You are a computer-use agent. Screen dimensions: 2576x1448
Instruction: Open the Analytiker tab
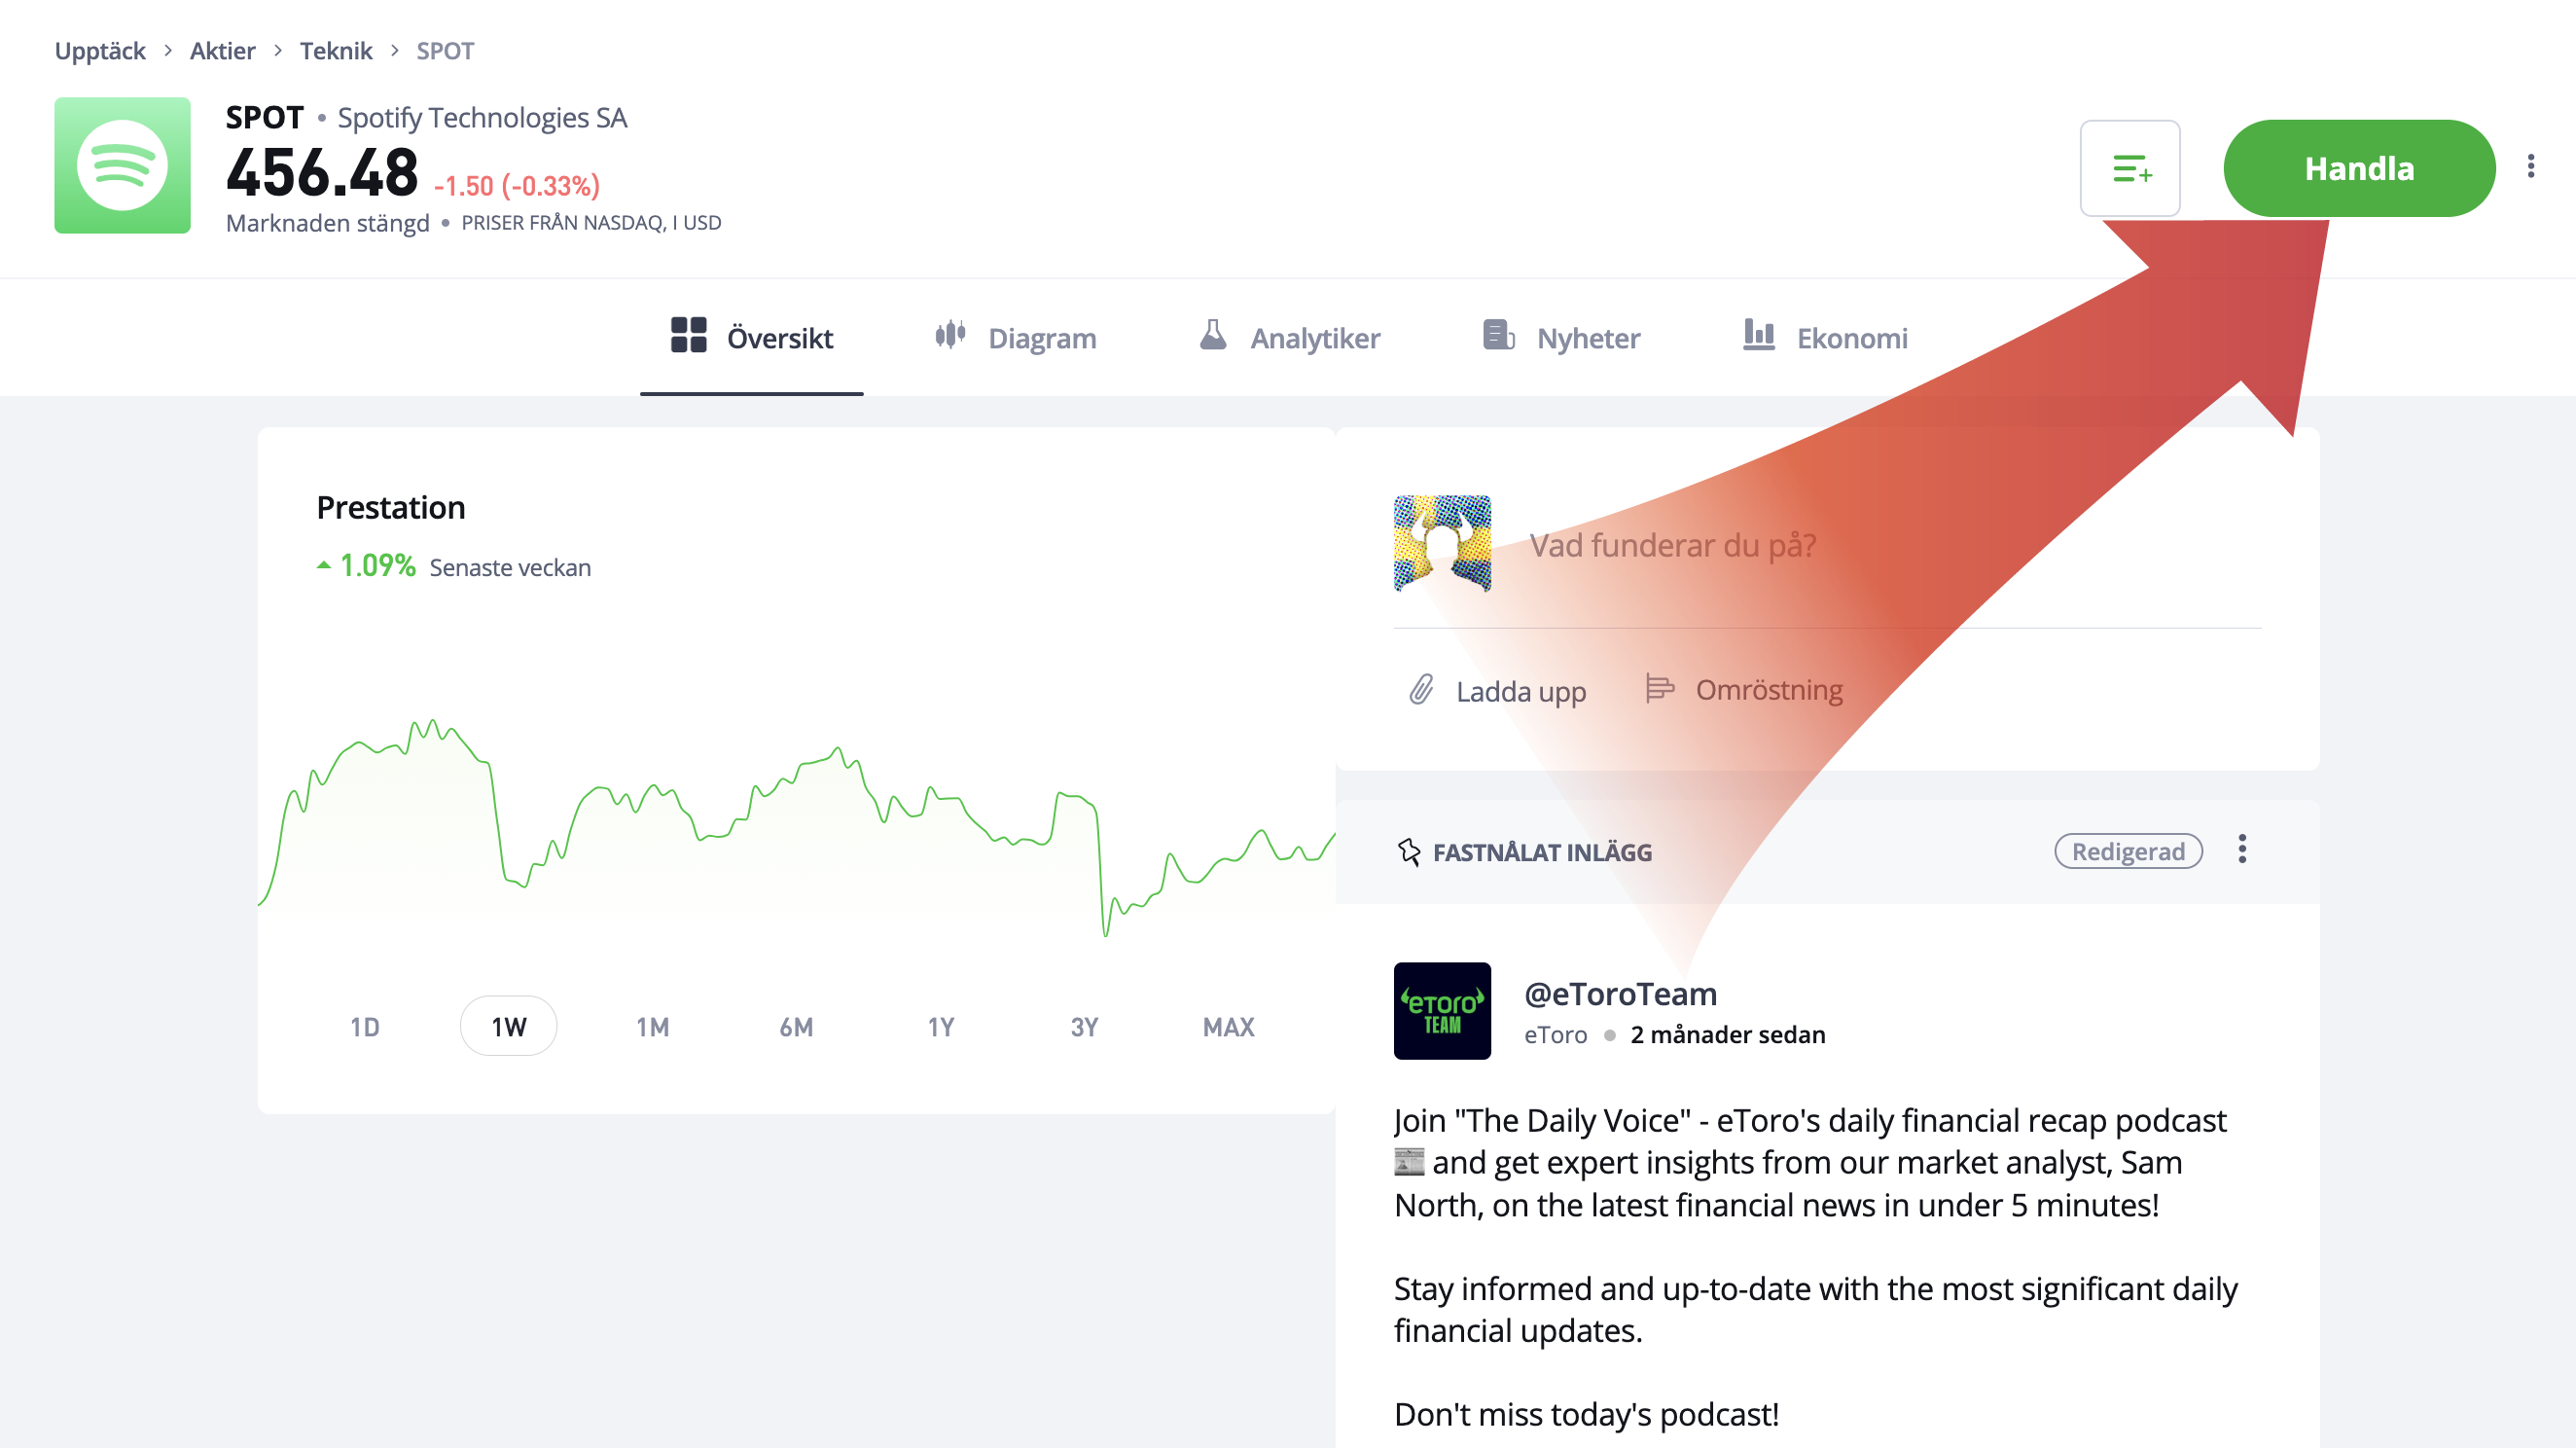point(1290,338)
